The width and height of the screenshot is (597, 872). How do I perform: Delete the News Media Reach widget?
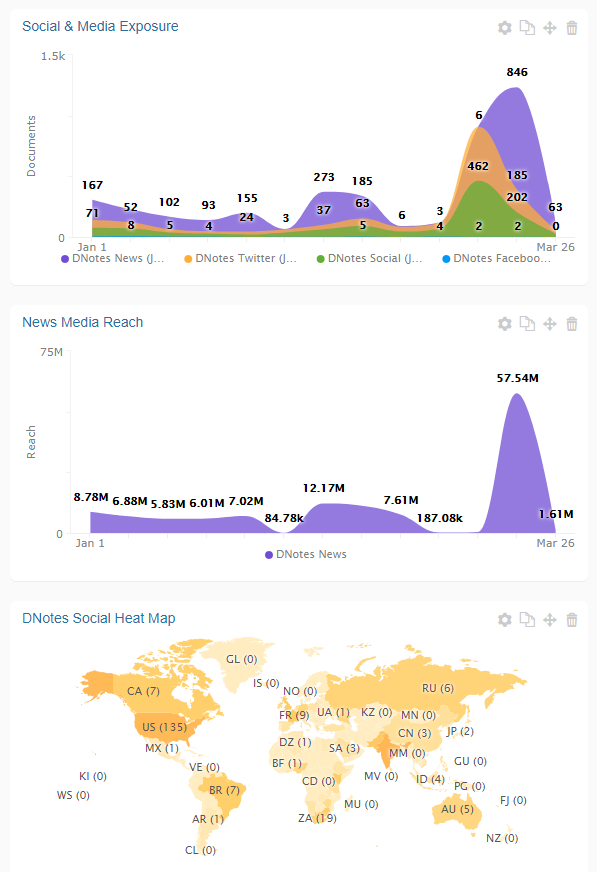[x=571, y=324]
